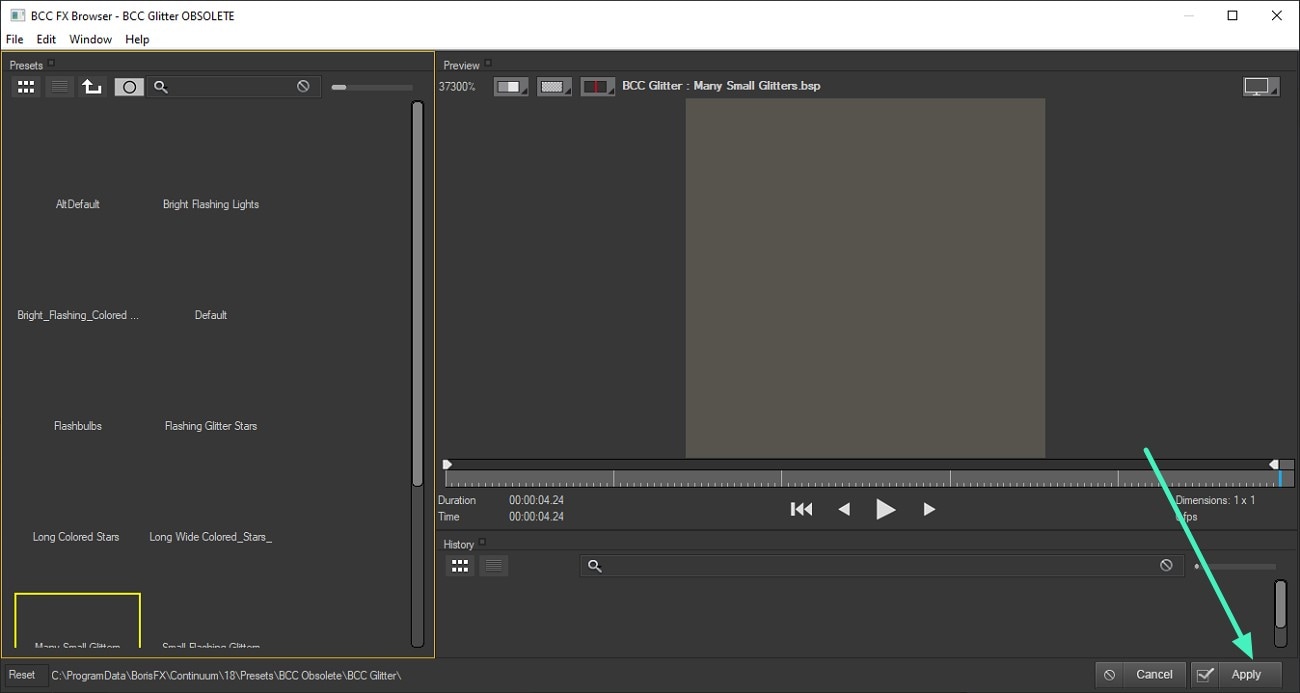Image resolution: width=1300 pixels, height=693 pixels.
Task: Adjust the History thumbnail size slider
Action: (1235, 567)
